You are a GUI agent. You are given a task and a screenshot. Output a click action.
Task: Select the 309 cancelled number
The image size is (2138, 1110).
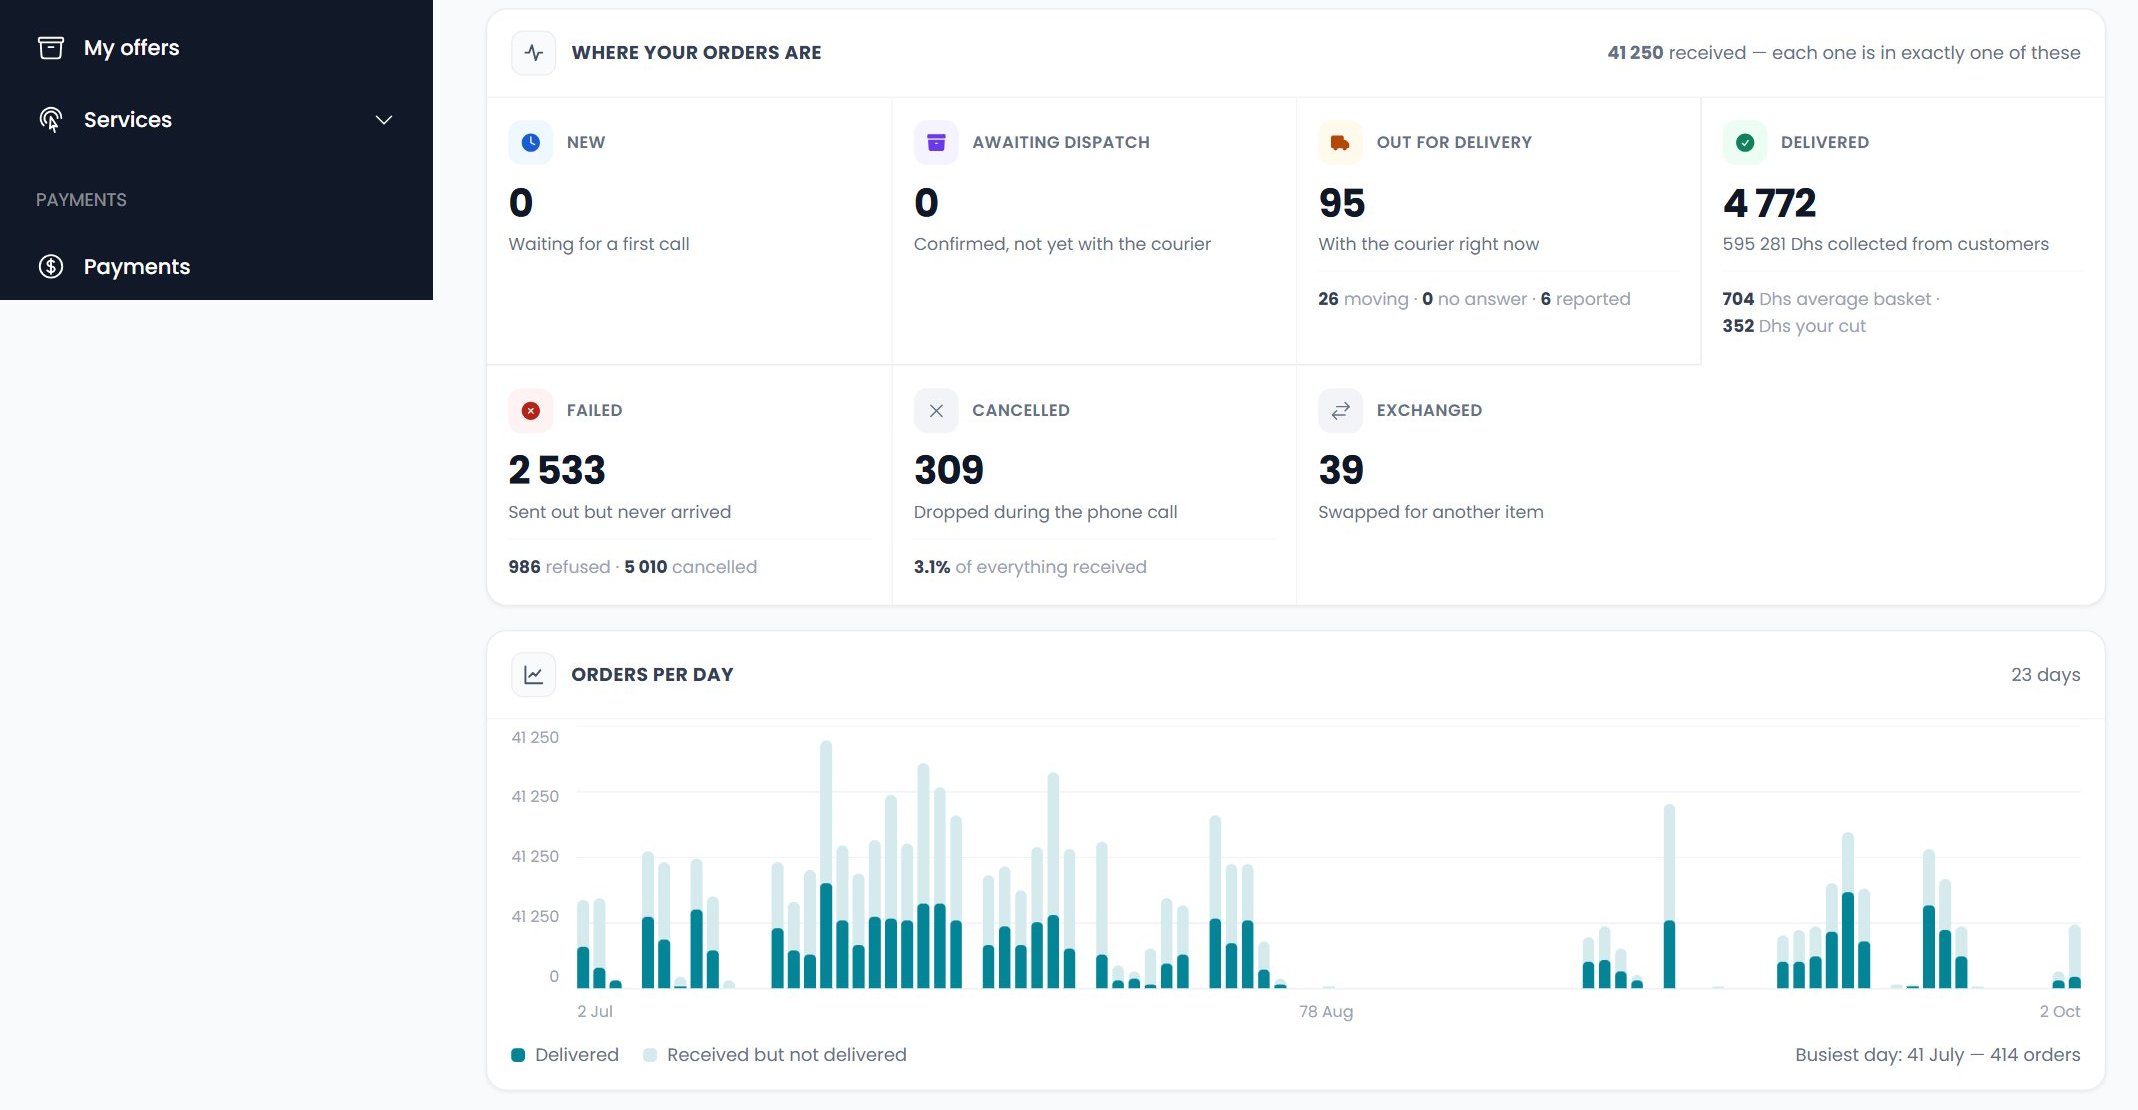949,470
